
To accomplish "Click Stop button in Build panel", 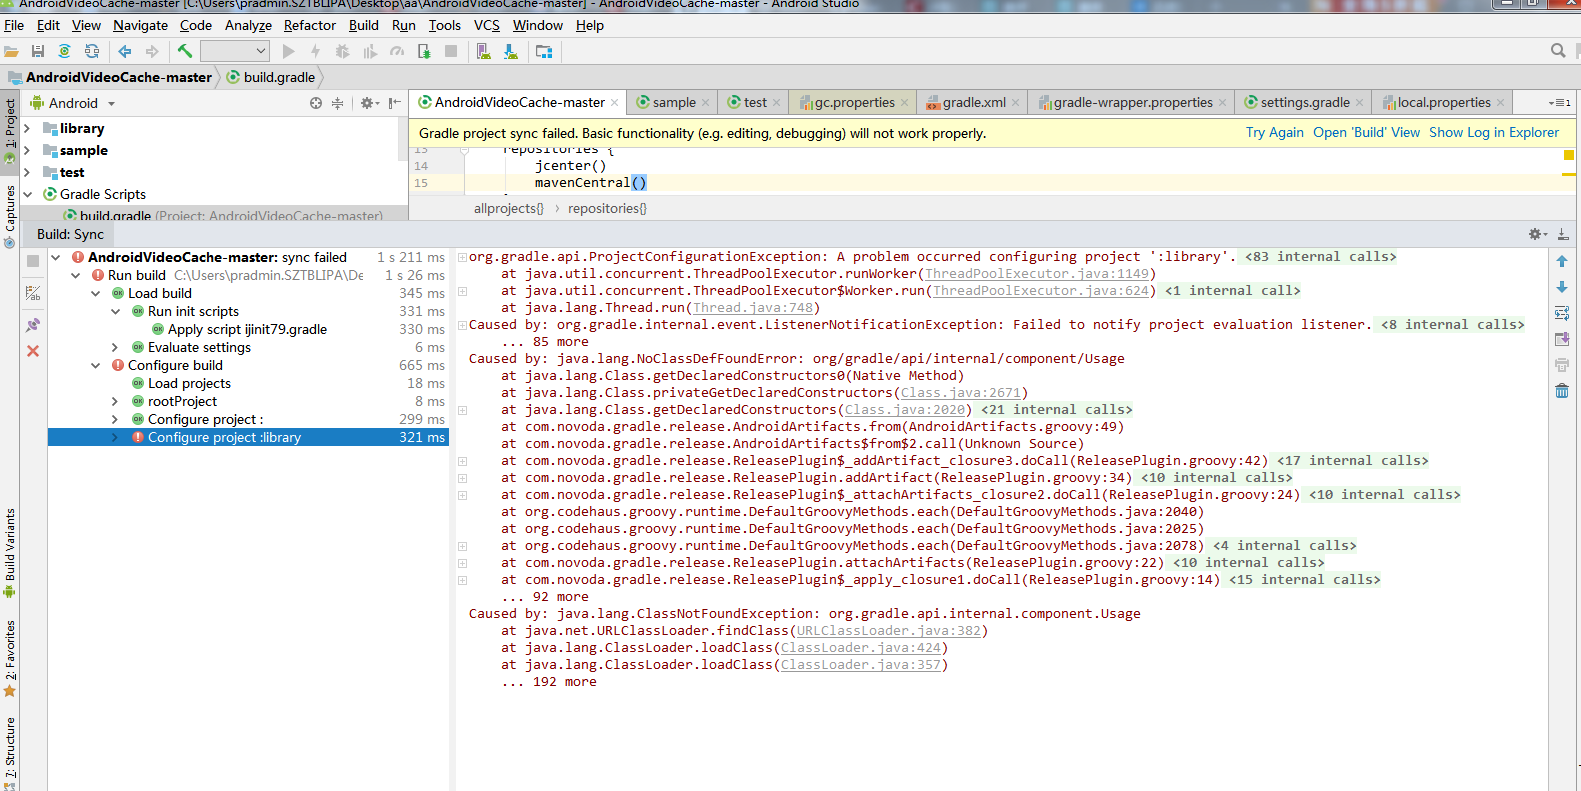I will [33, 261].
